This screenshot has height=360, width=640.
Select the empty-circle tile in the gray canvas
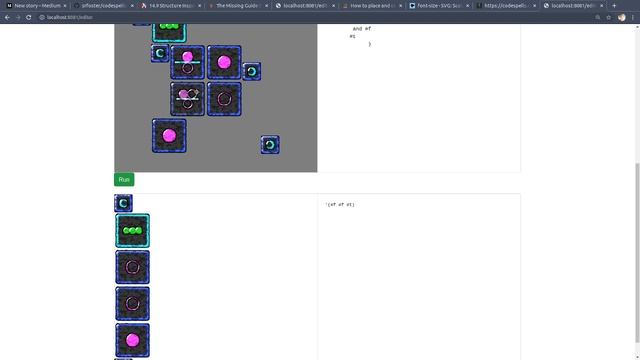click(x=224, y=99)
